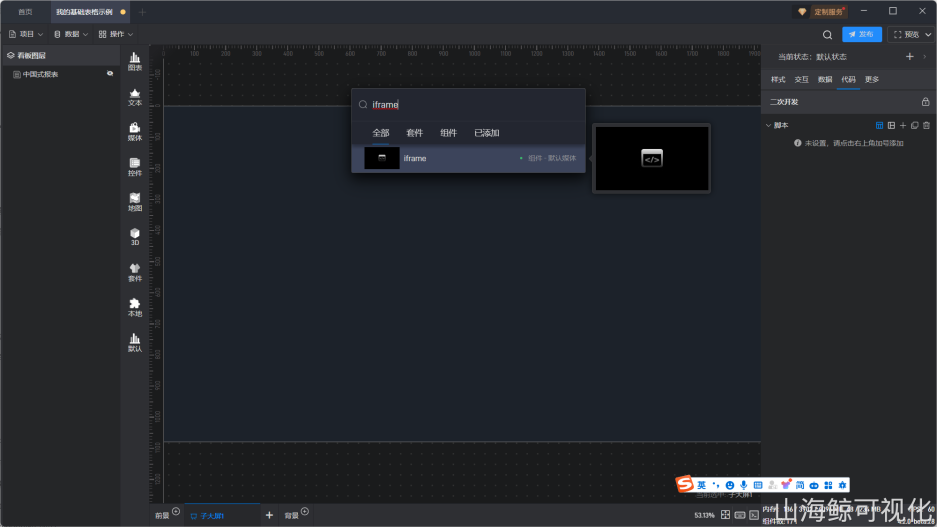
Task: Add a new script with the plus icon
Action: click(903, 125)
